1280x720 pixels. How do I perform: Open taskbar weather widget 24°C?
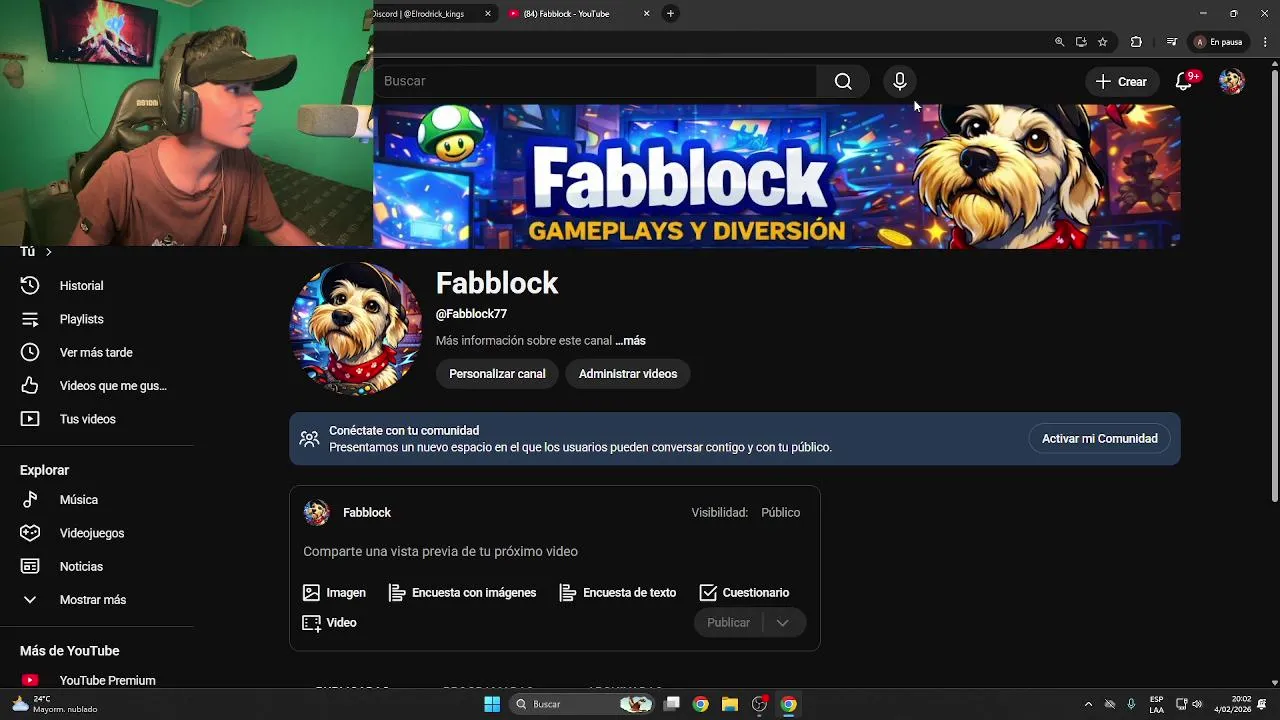point(55,704)
